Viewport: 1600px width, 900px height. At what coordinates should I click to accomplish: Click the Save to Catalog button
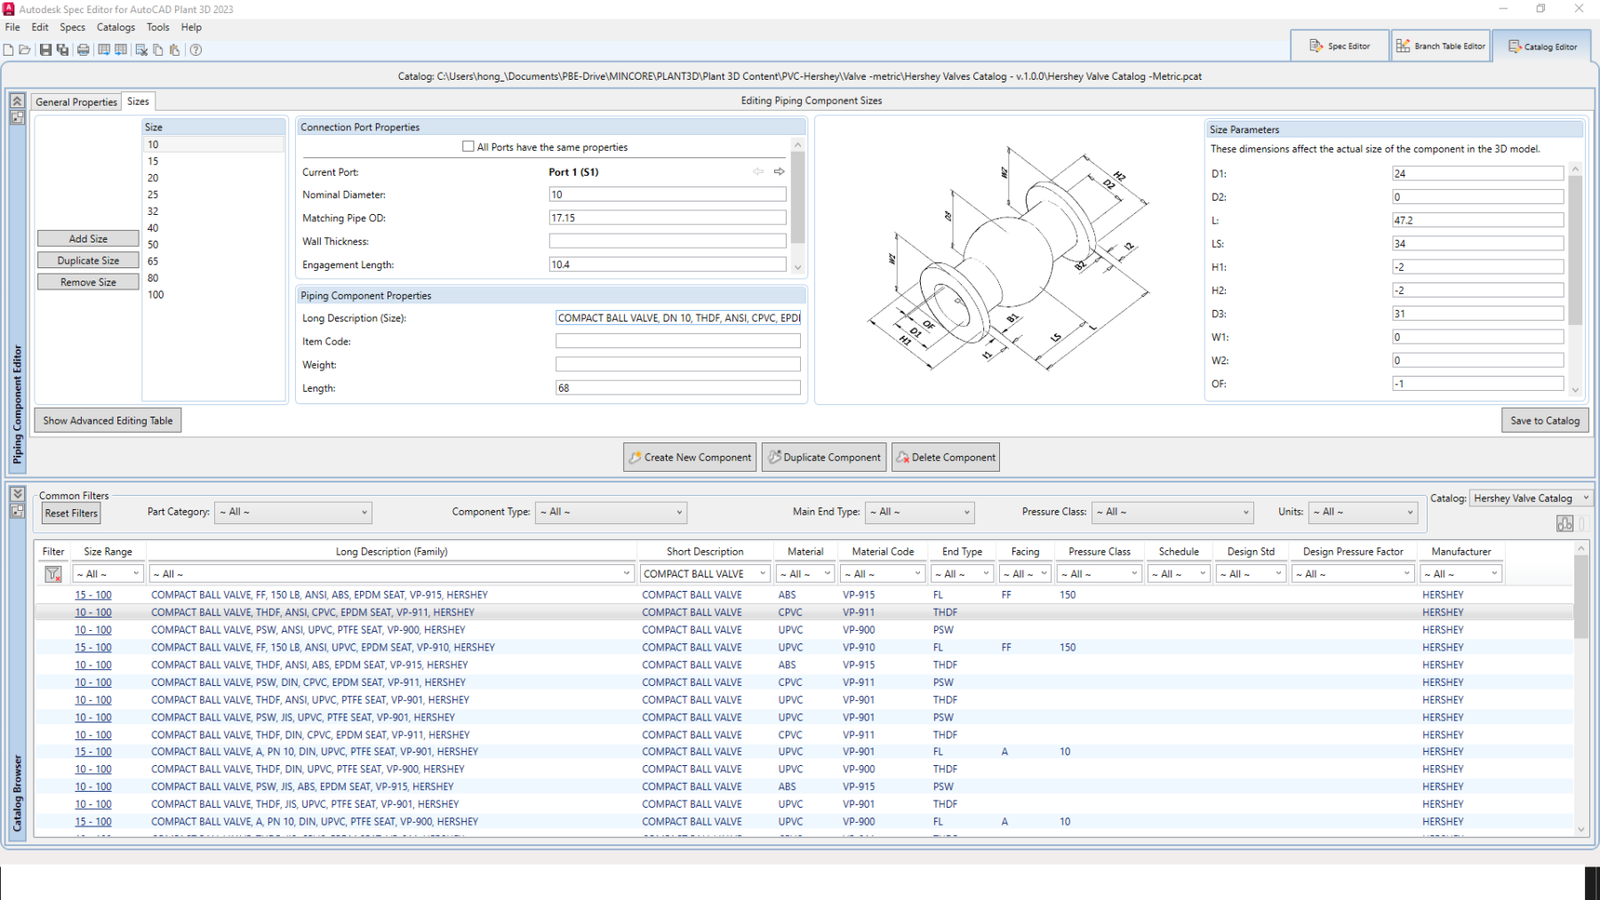(1545, 421)
